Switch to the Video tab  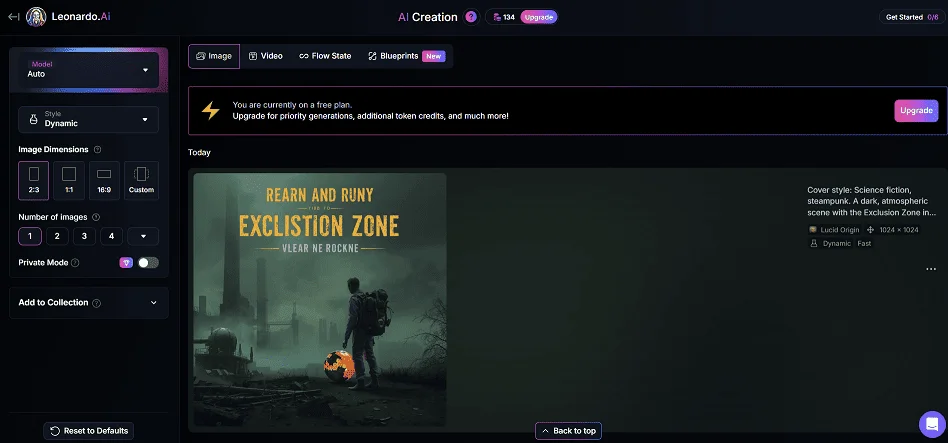(266, 56)
